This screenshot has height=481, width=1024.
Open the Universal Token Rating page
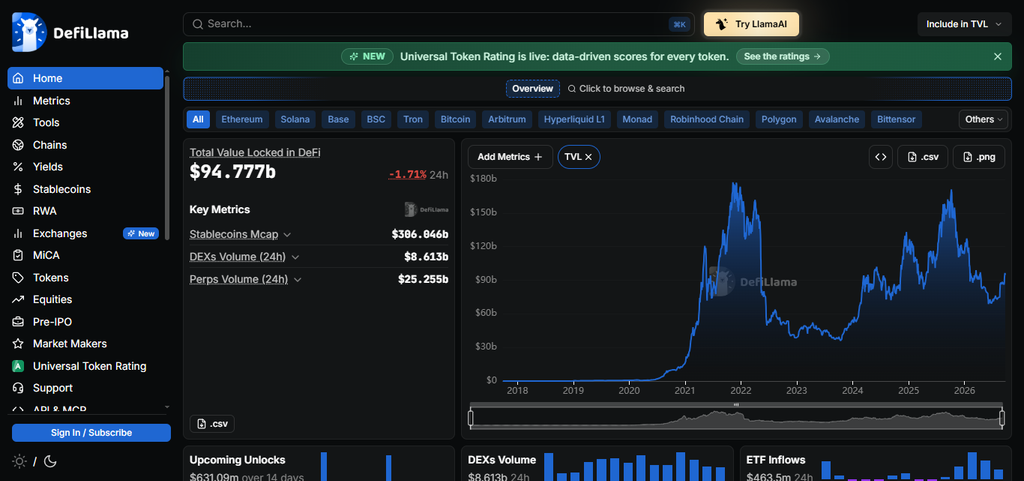[85, 366]
